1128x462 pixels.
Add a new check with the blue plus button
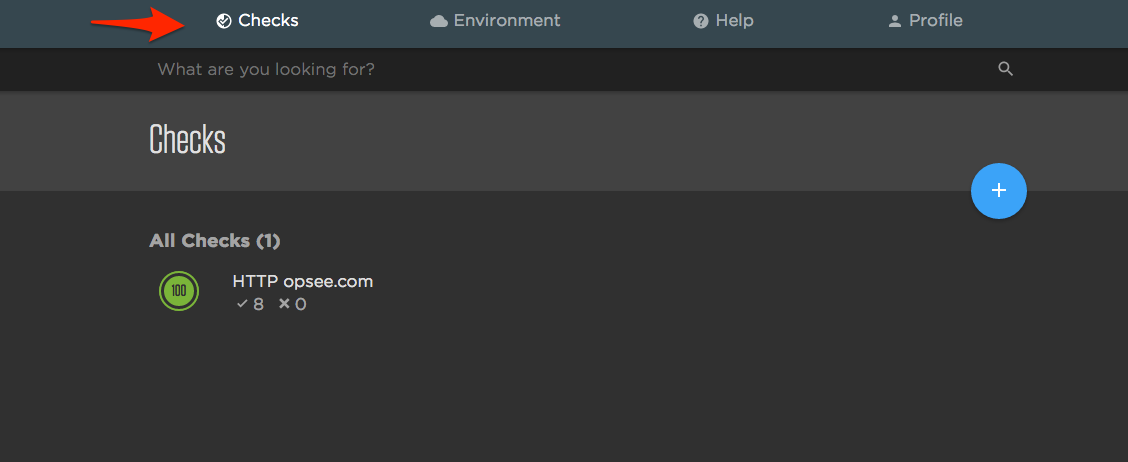click(x=998, y=190)
